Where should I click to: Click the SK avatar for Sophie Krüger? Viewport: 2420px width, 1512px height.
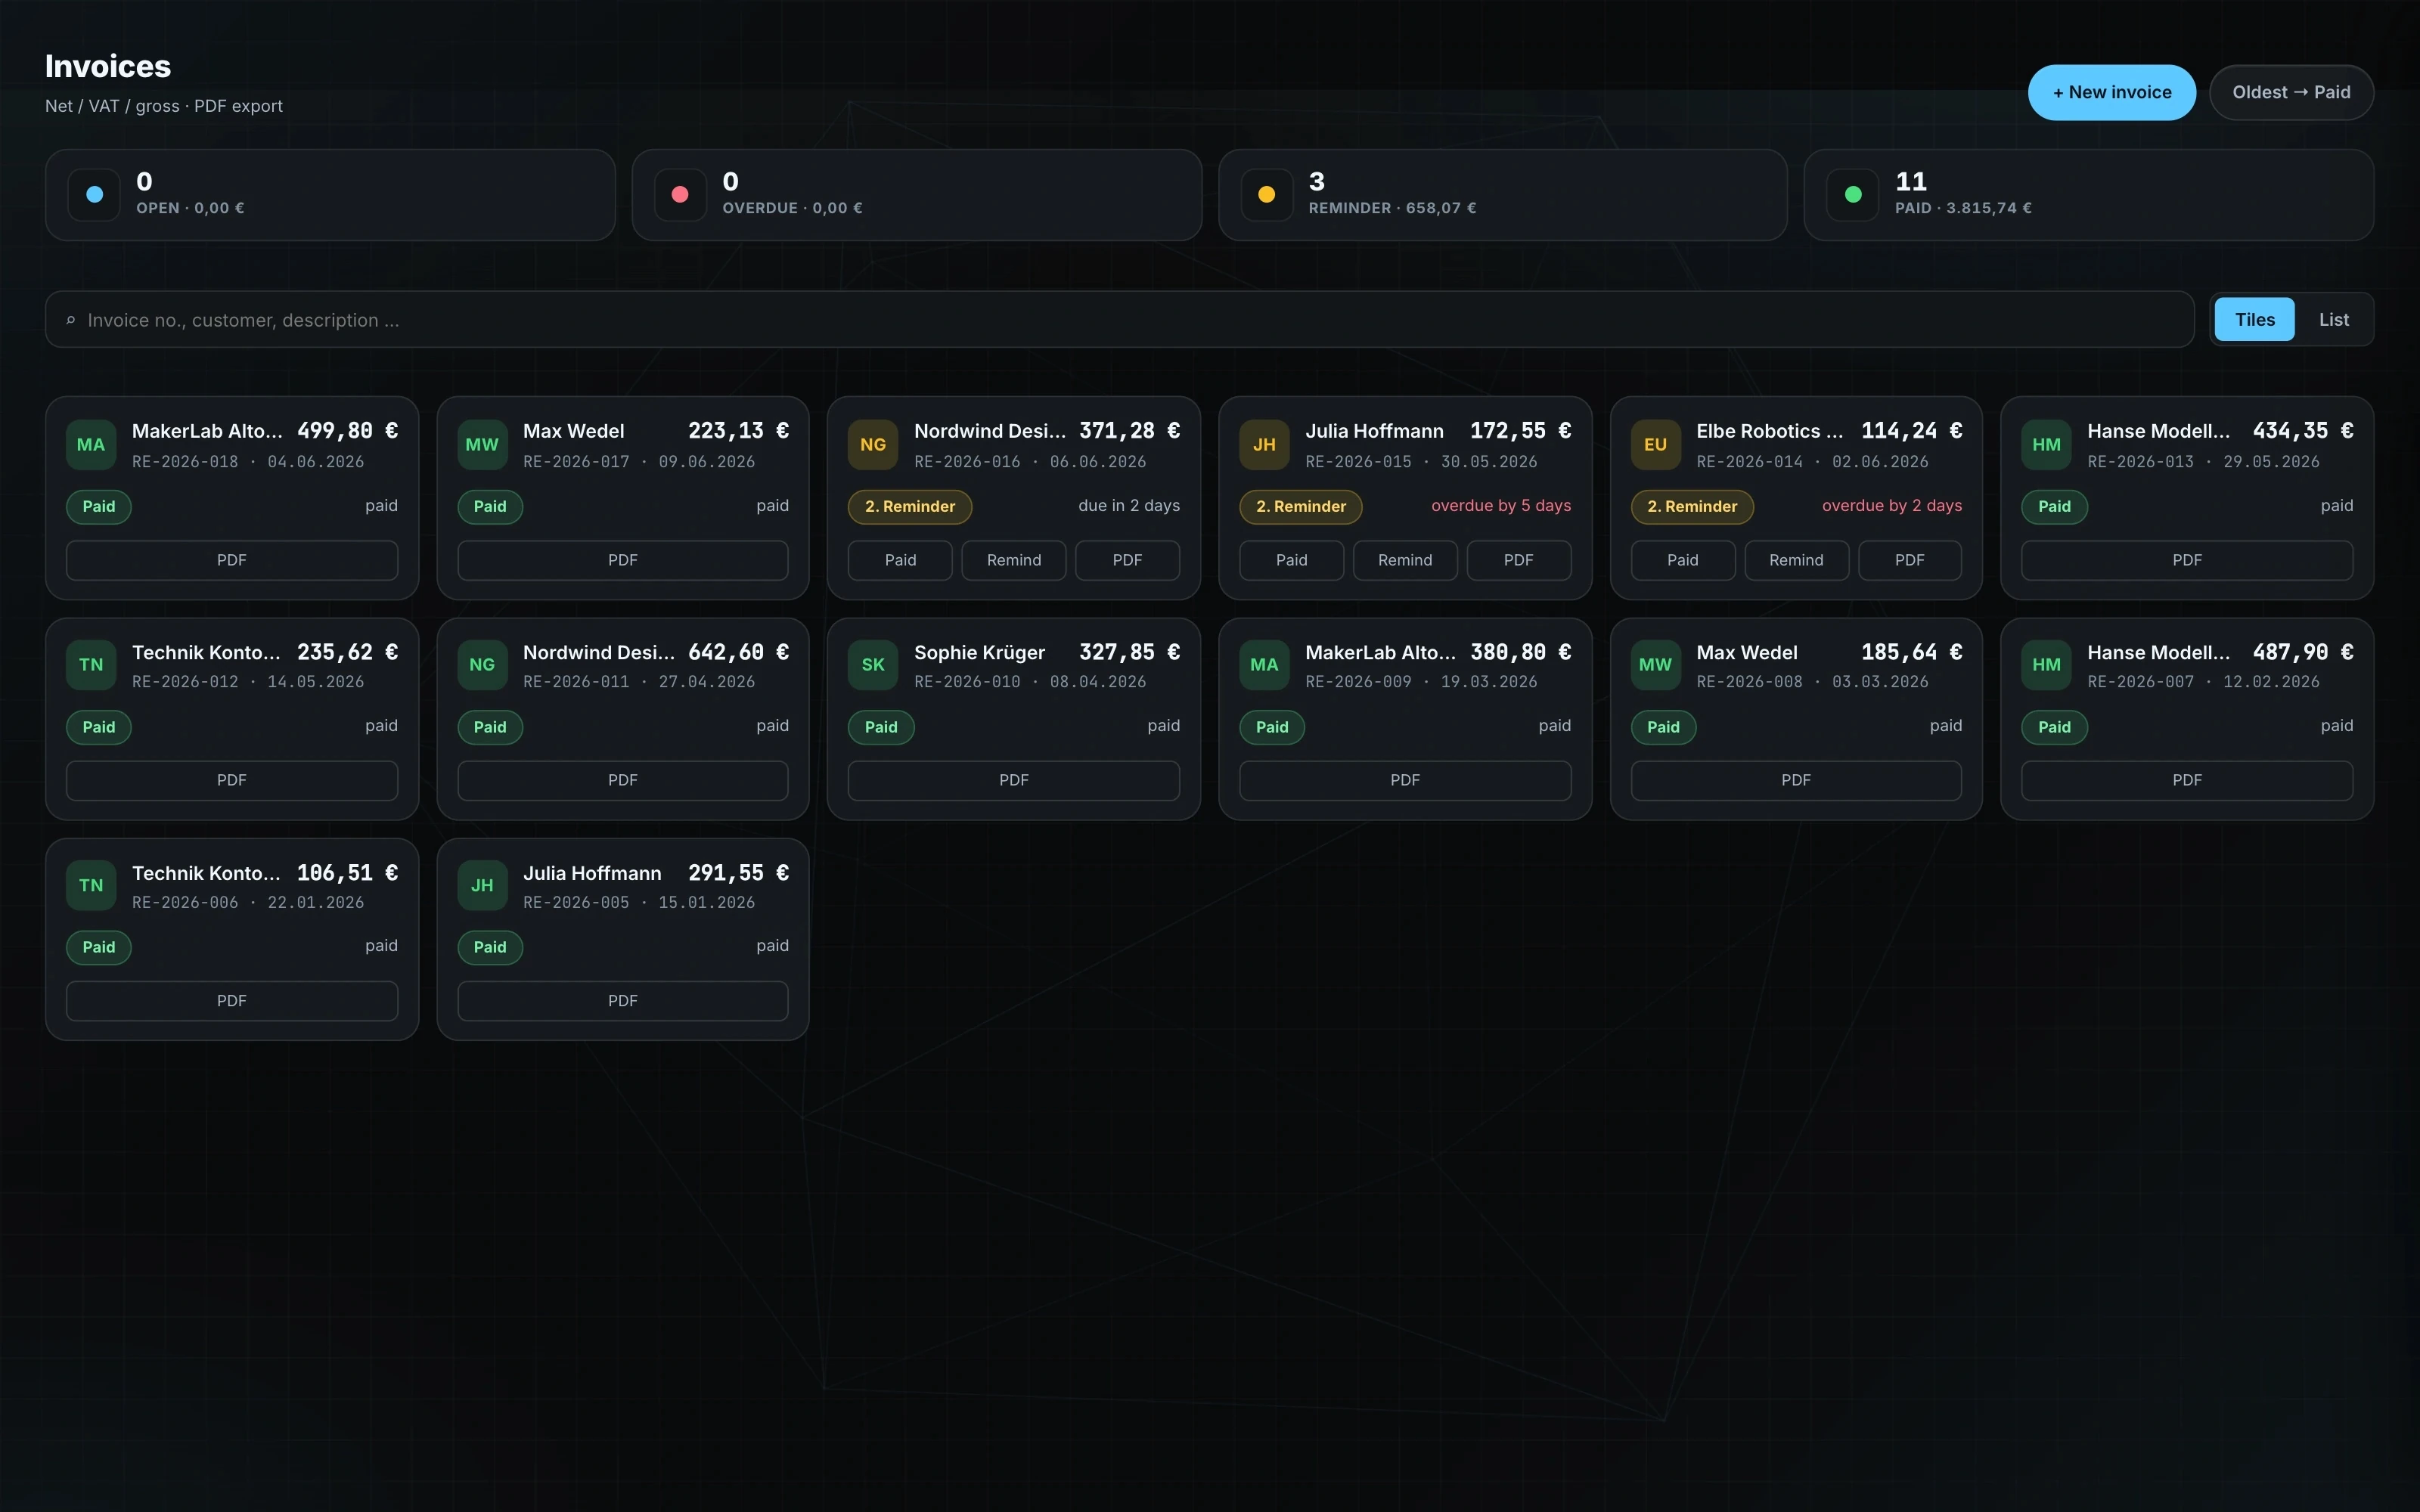[x=873, y=665]
